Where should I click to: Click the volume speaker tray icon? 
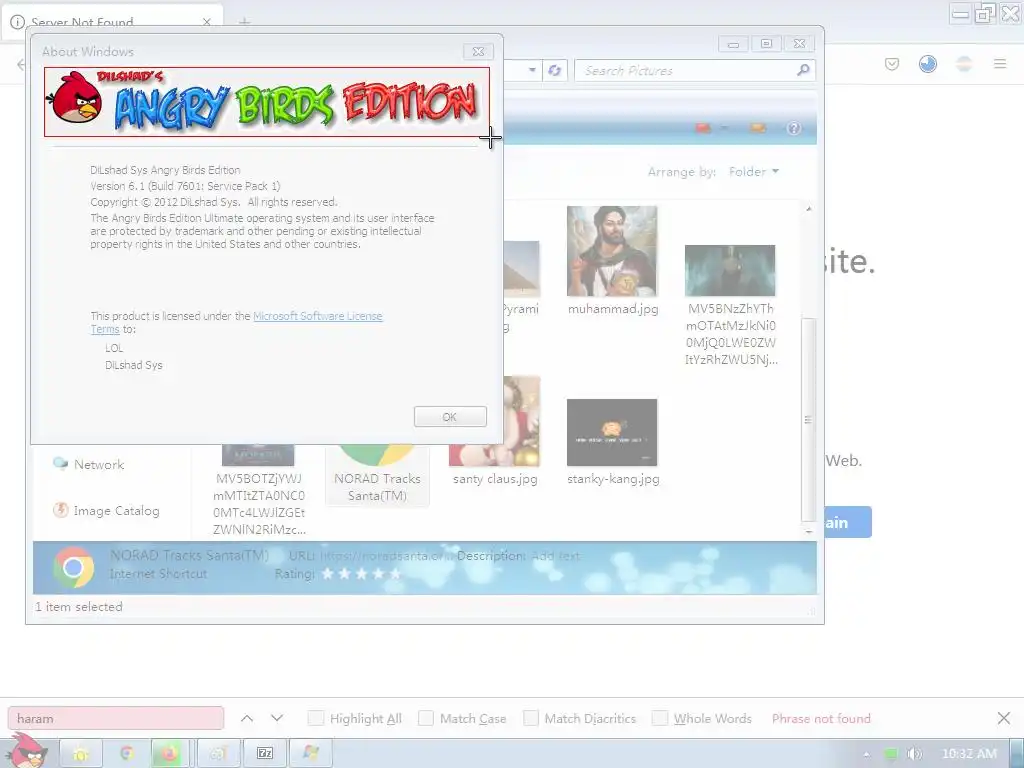click(x=915, y=754)
